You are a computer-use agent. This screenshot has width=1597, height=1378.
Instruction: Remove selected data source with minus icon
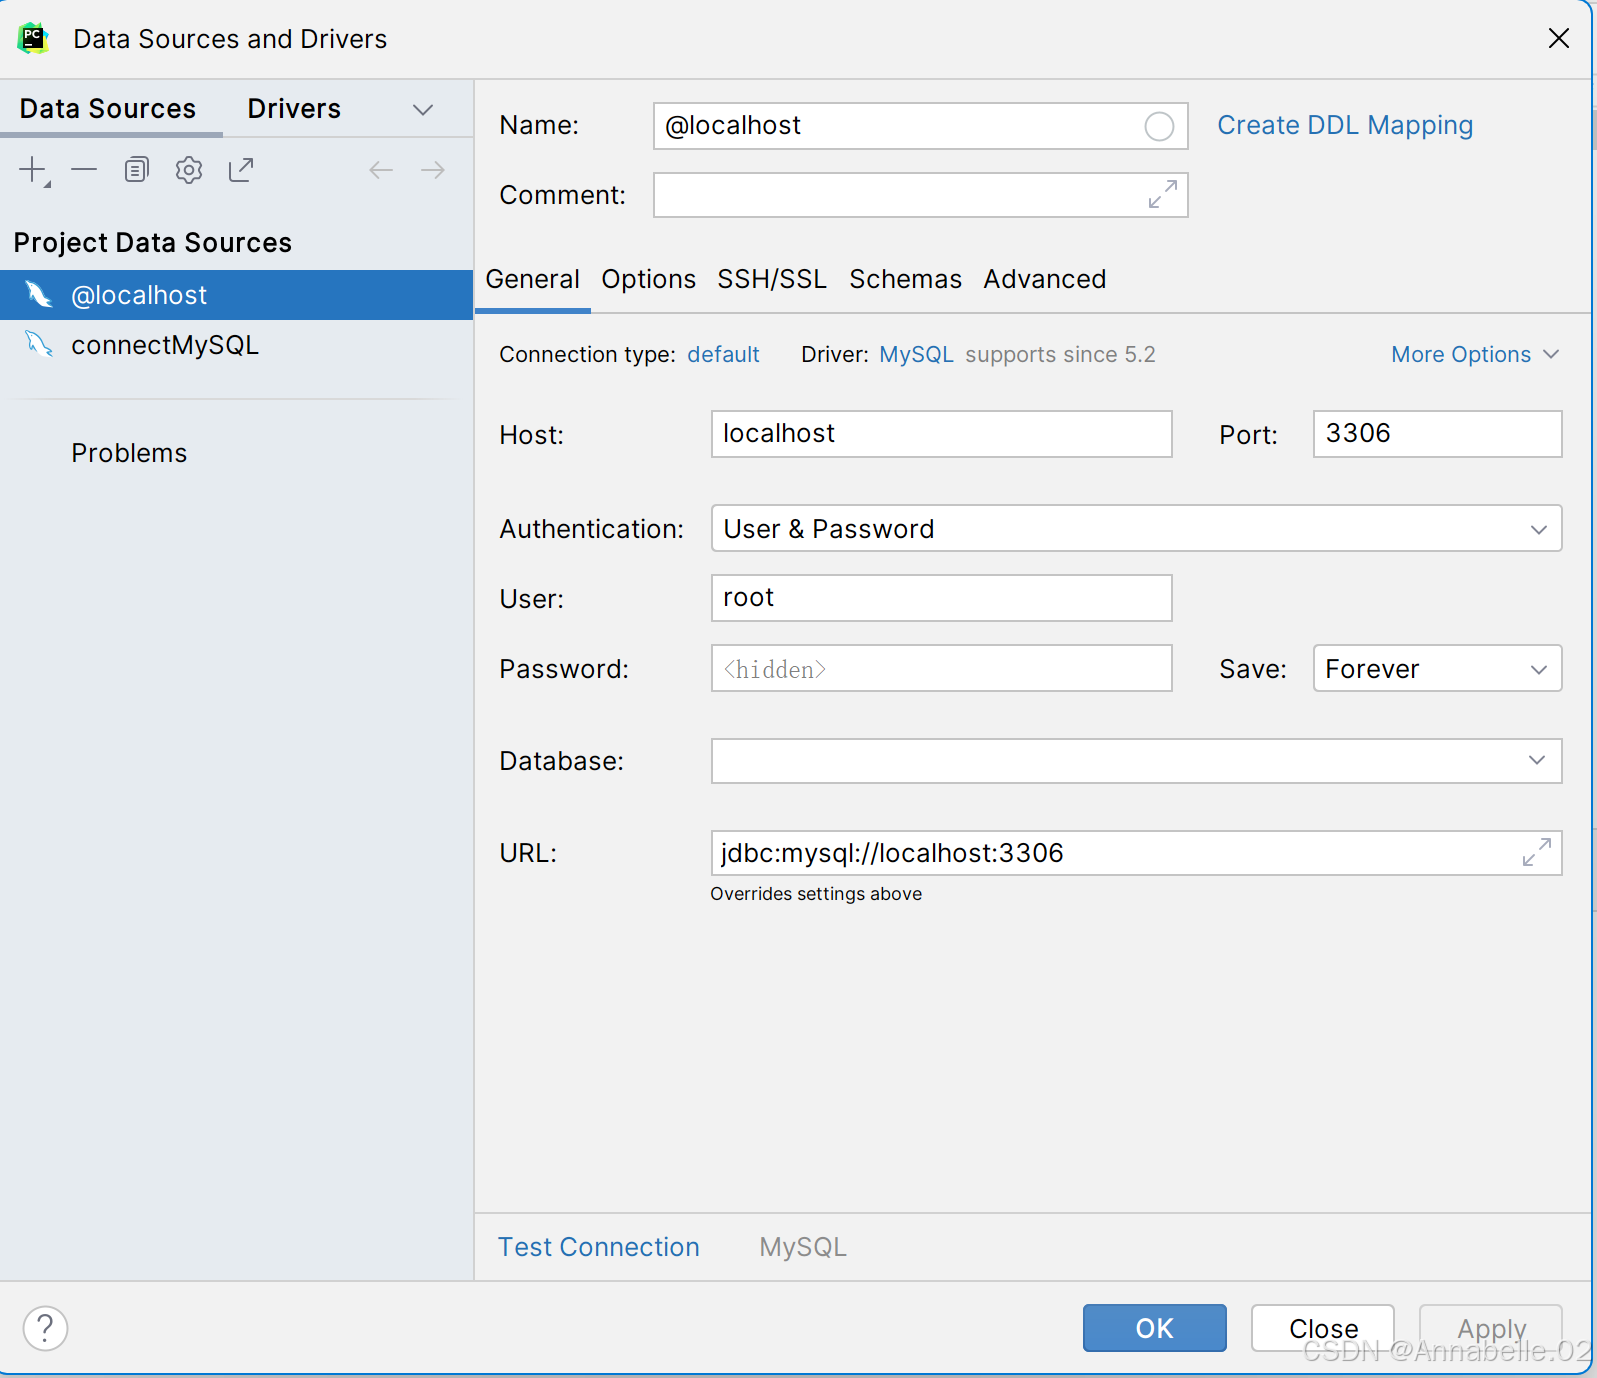[x=84, y=170]
